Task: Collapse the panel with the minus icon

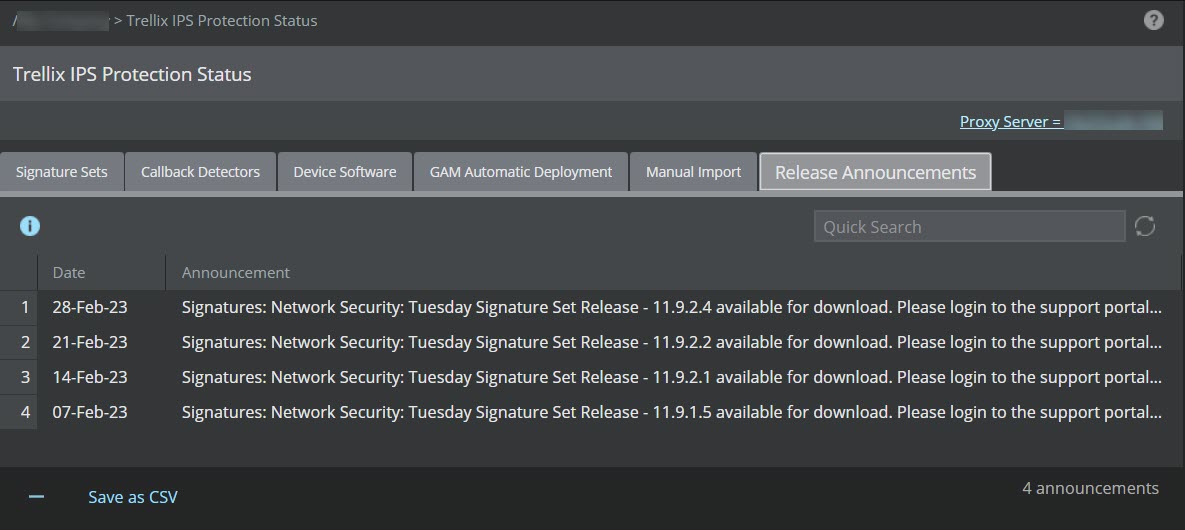Action: tap(36, 497)
